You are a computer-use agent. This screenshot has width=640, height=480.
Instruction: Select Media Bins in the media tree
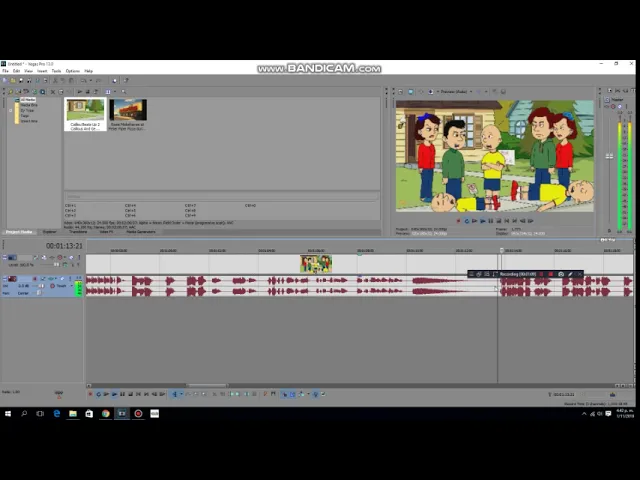pos(29,105)
